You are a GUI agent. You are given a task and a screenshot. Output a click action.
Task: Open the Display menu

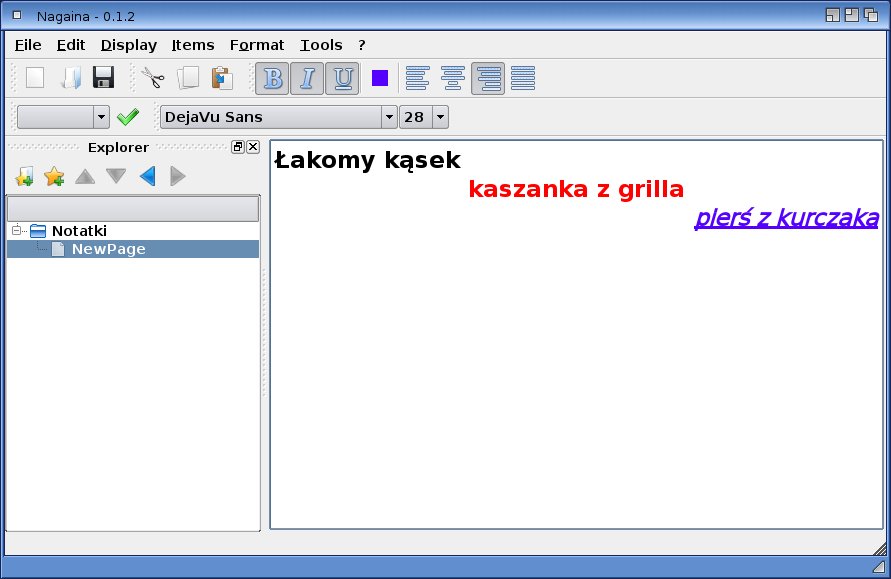tap(128, 45)
